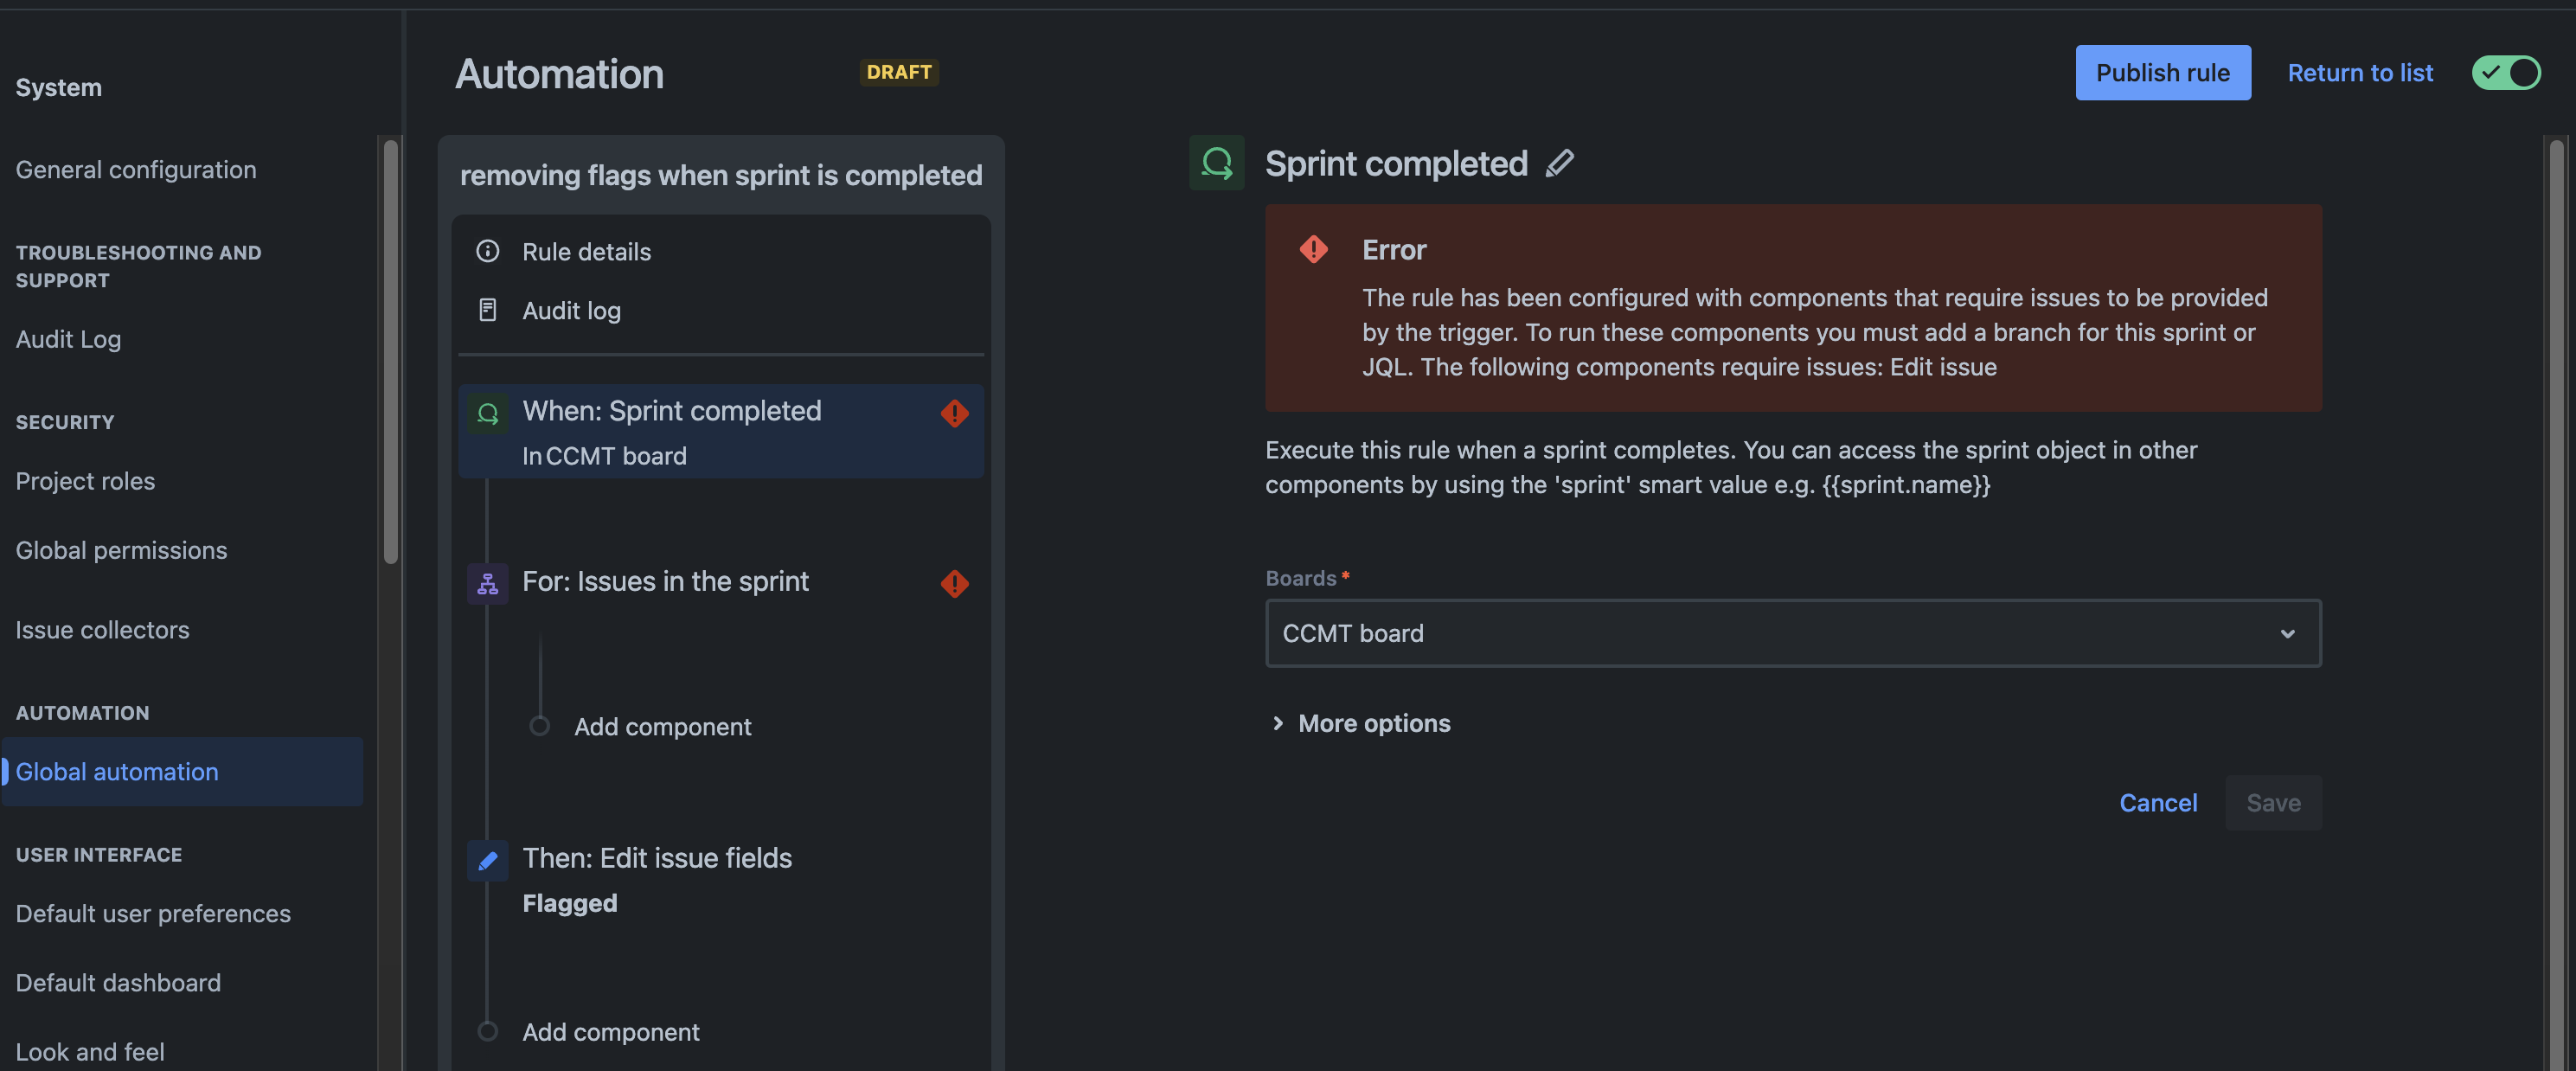Click the Publish rule button
2576x1071 pixels.
(2163, 72)
